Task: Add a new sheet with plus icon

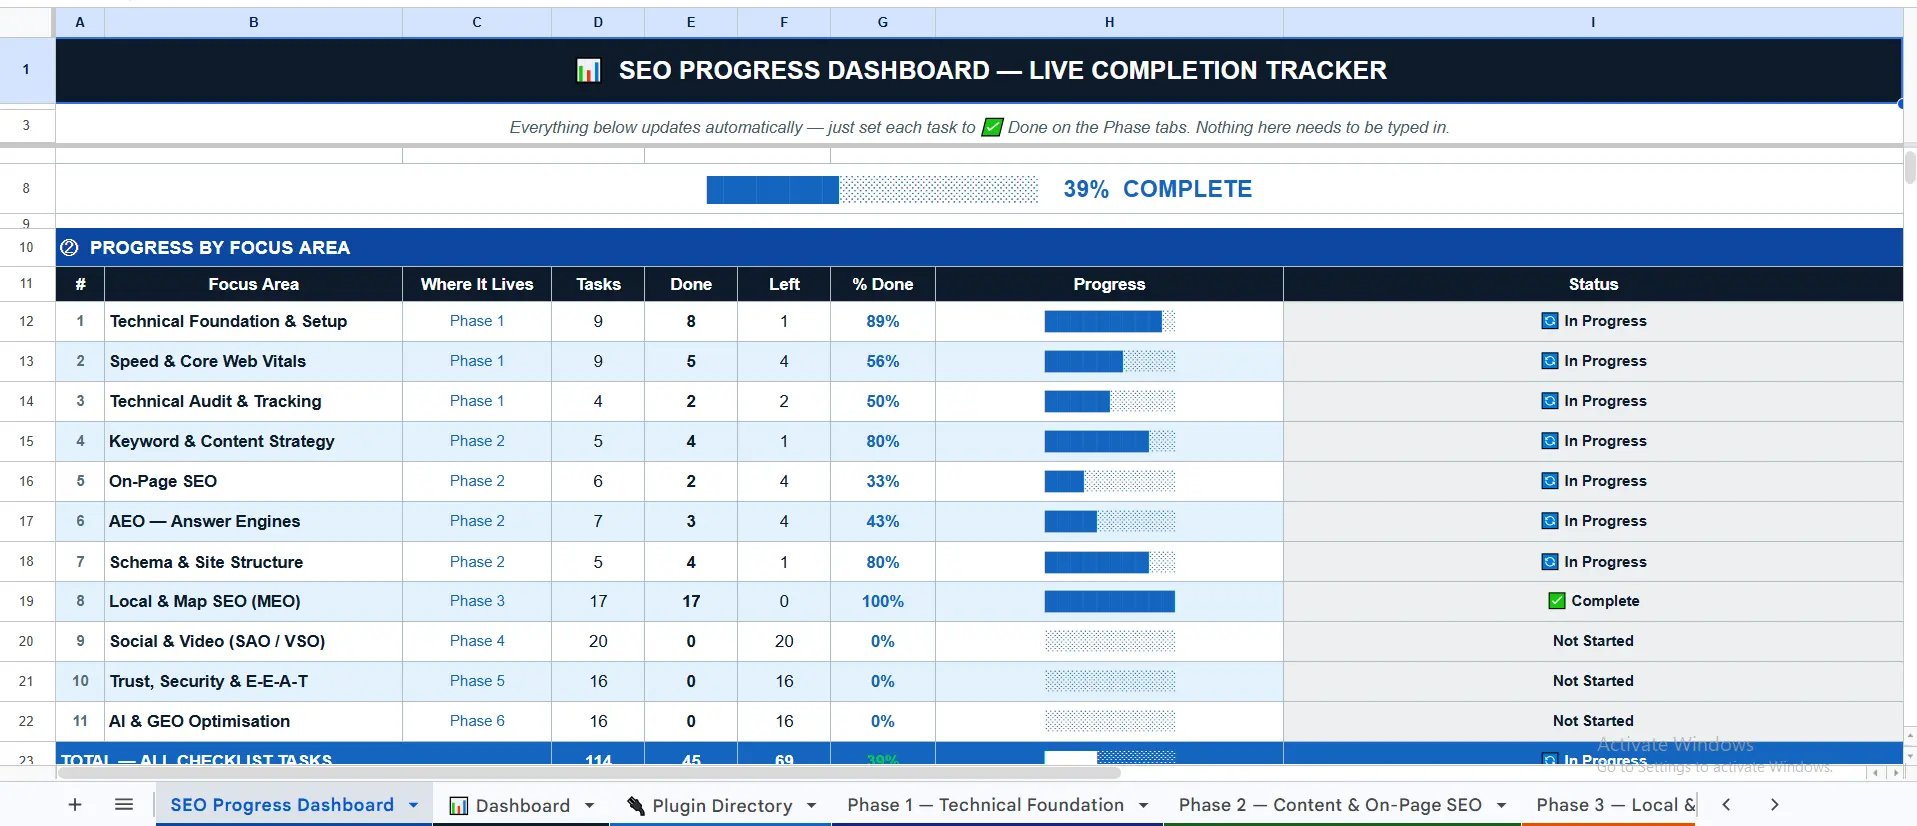Action: 75,805
